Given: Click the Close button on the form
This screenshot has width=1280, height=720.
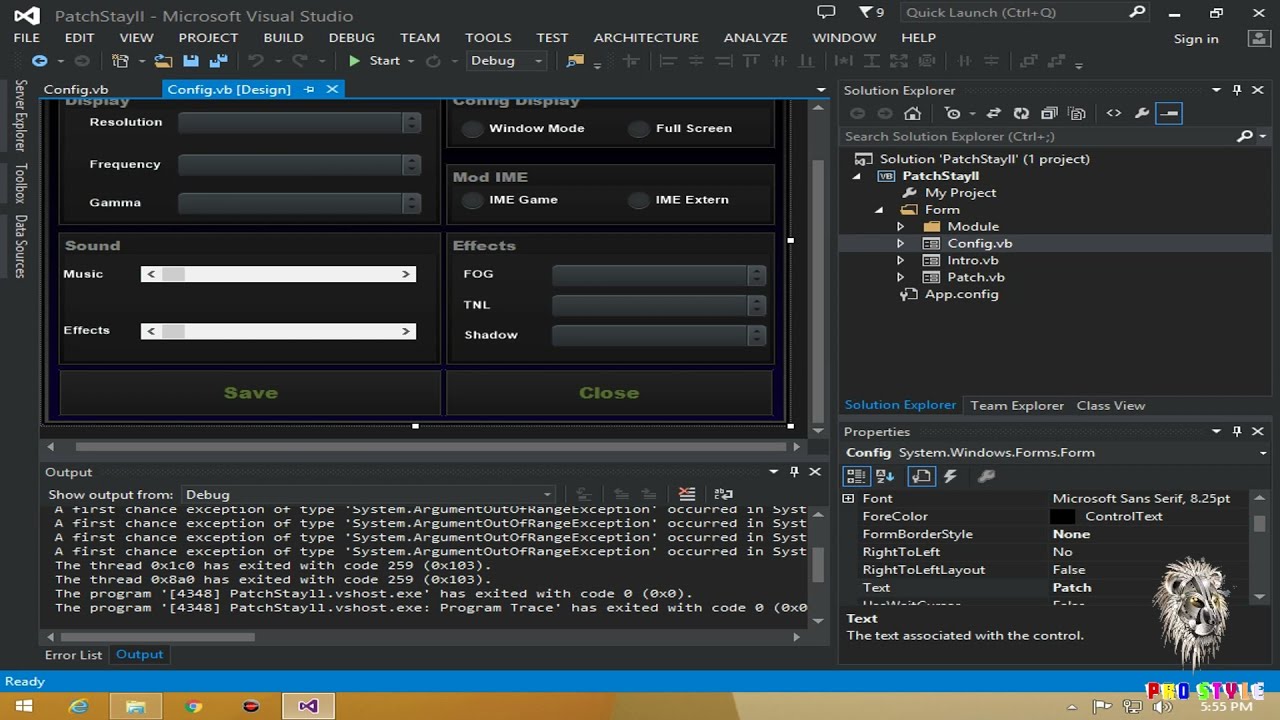Looking at the screenshot, I should coord(609,393).
